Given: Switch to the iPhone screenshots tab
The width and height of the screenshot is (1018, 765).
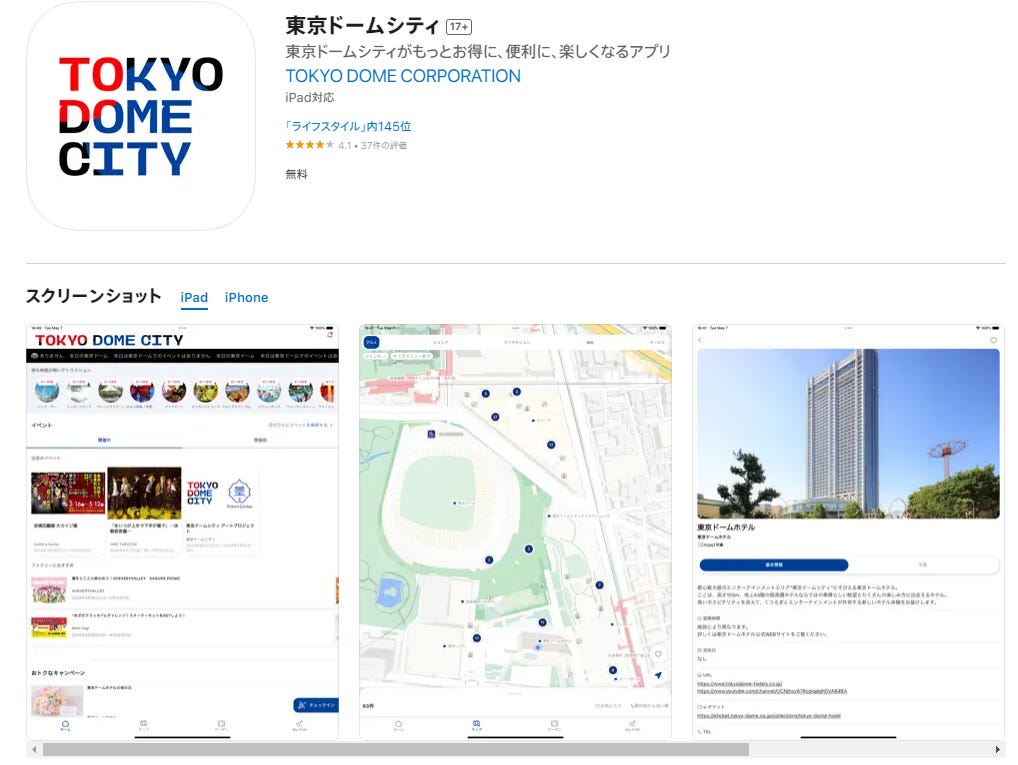Looking at the screenshot, I should point(246,297).
